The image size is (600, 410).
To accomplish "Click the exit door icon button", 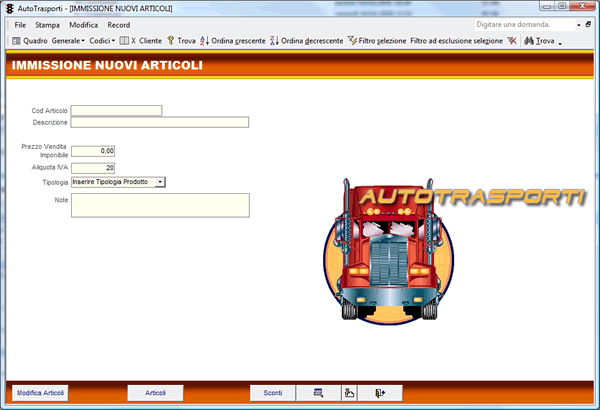I will click(x=380, y=393).
